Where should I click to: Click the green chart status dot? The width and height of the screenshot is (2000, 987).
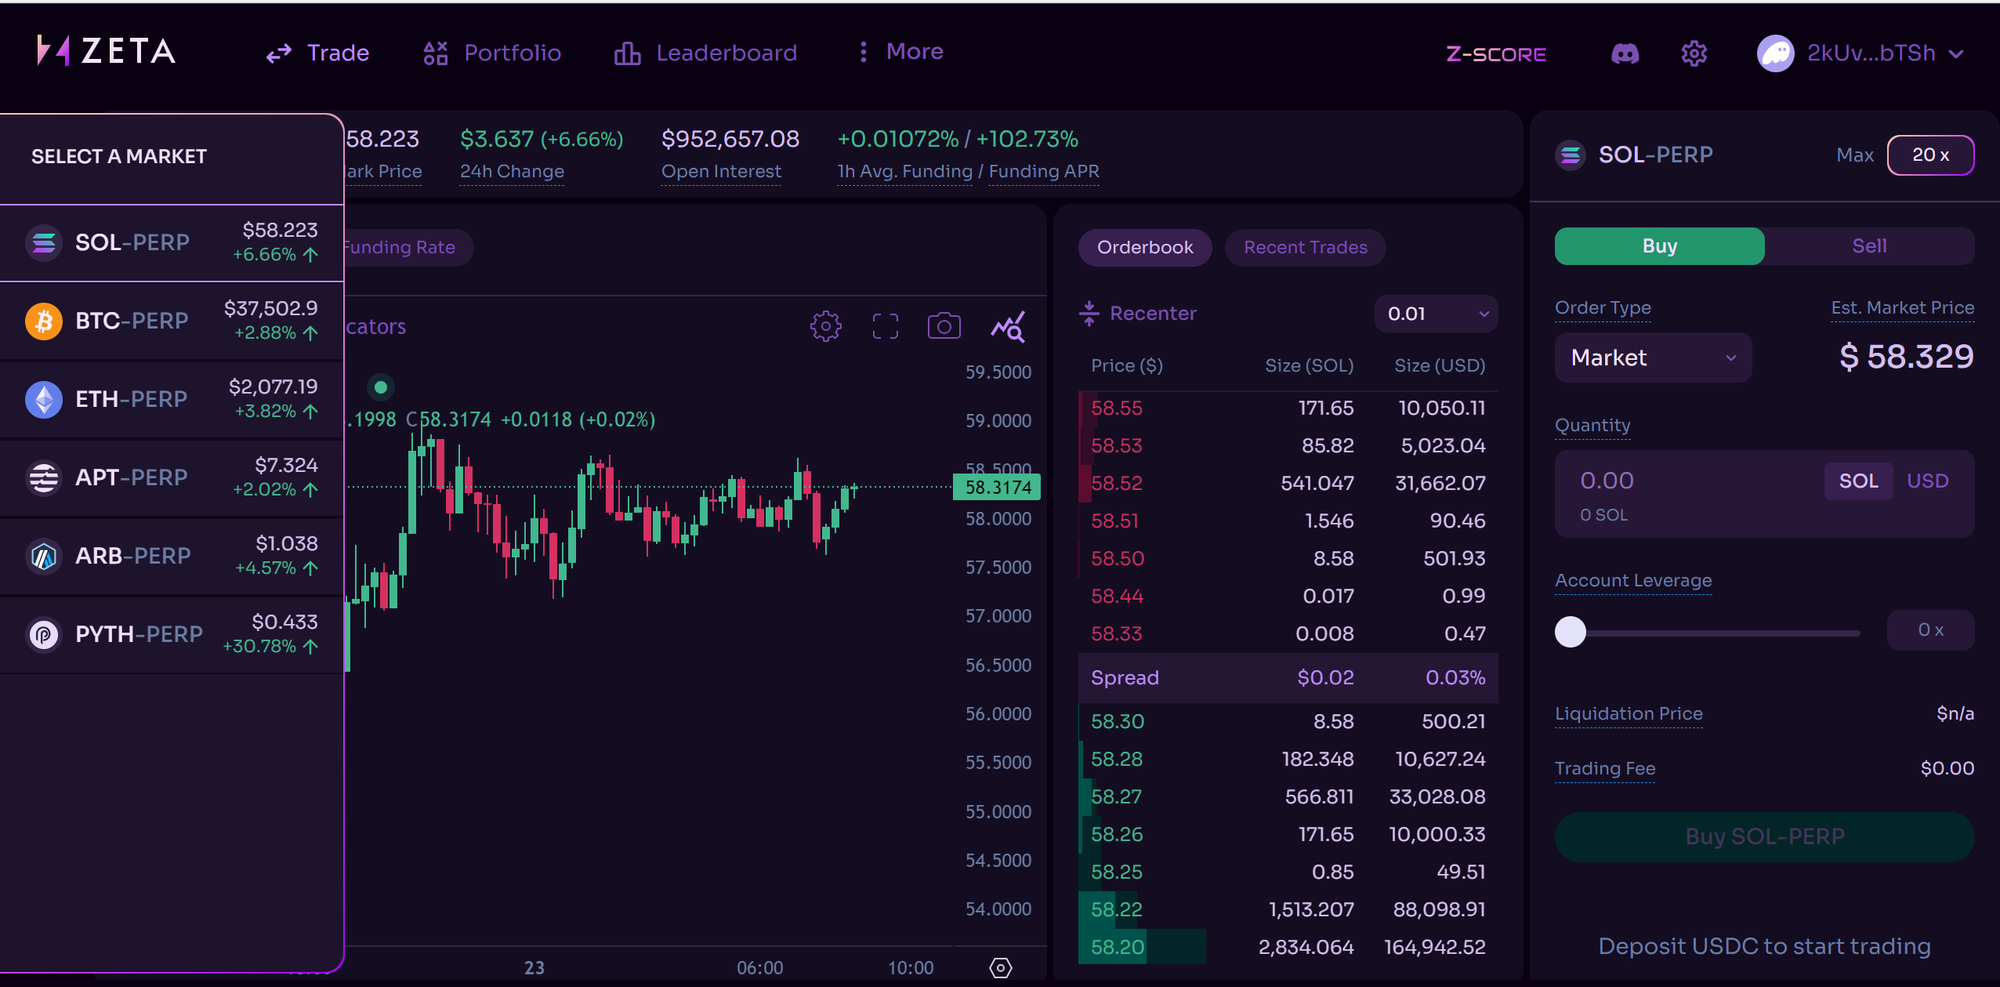(x=381, y=387)
